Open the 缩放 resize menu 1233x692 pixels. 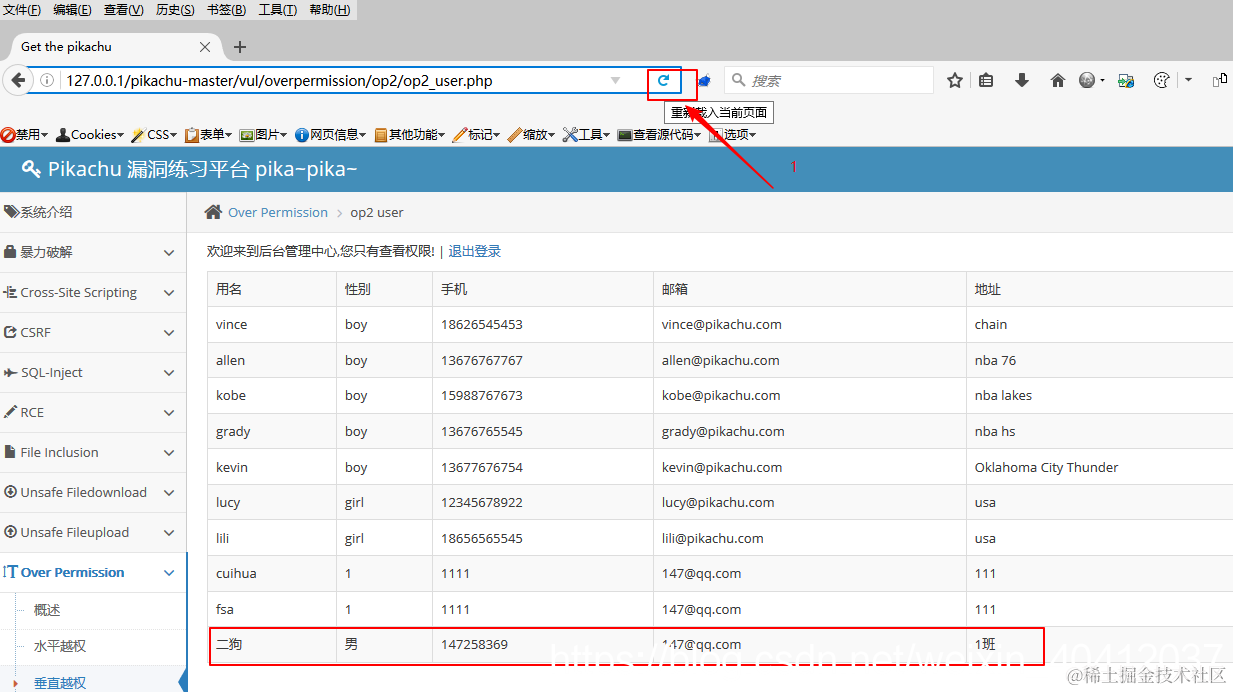531,134
